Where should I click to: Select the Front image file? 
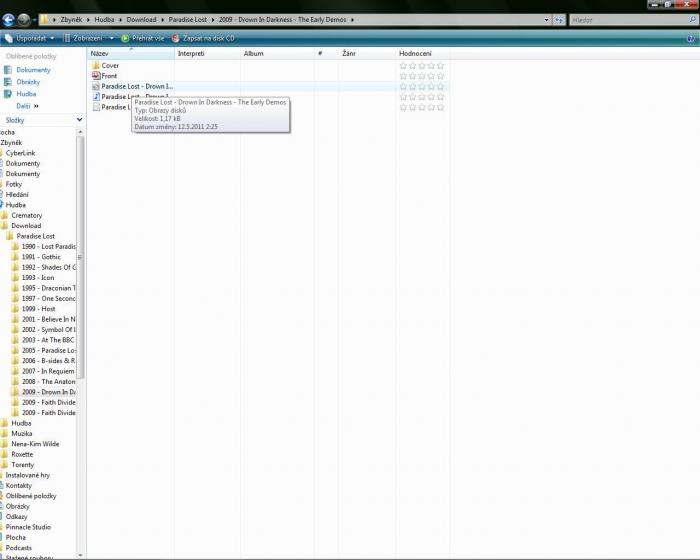(x=109, y=76)
